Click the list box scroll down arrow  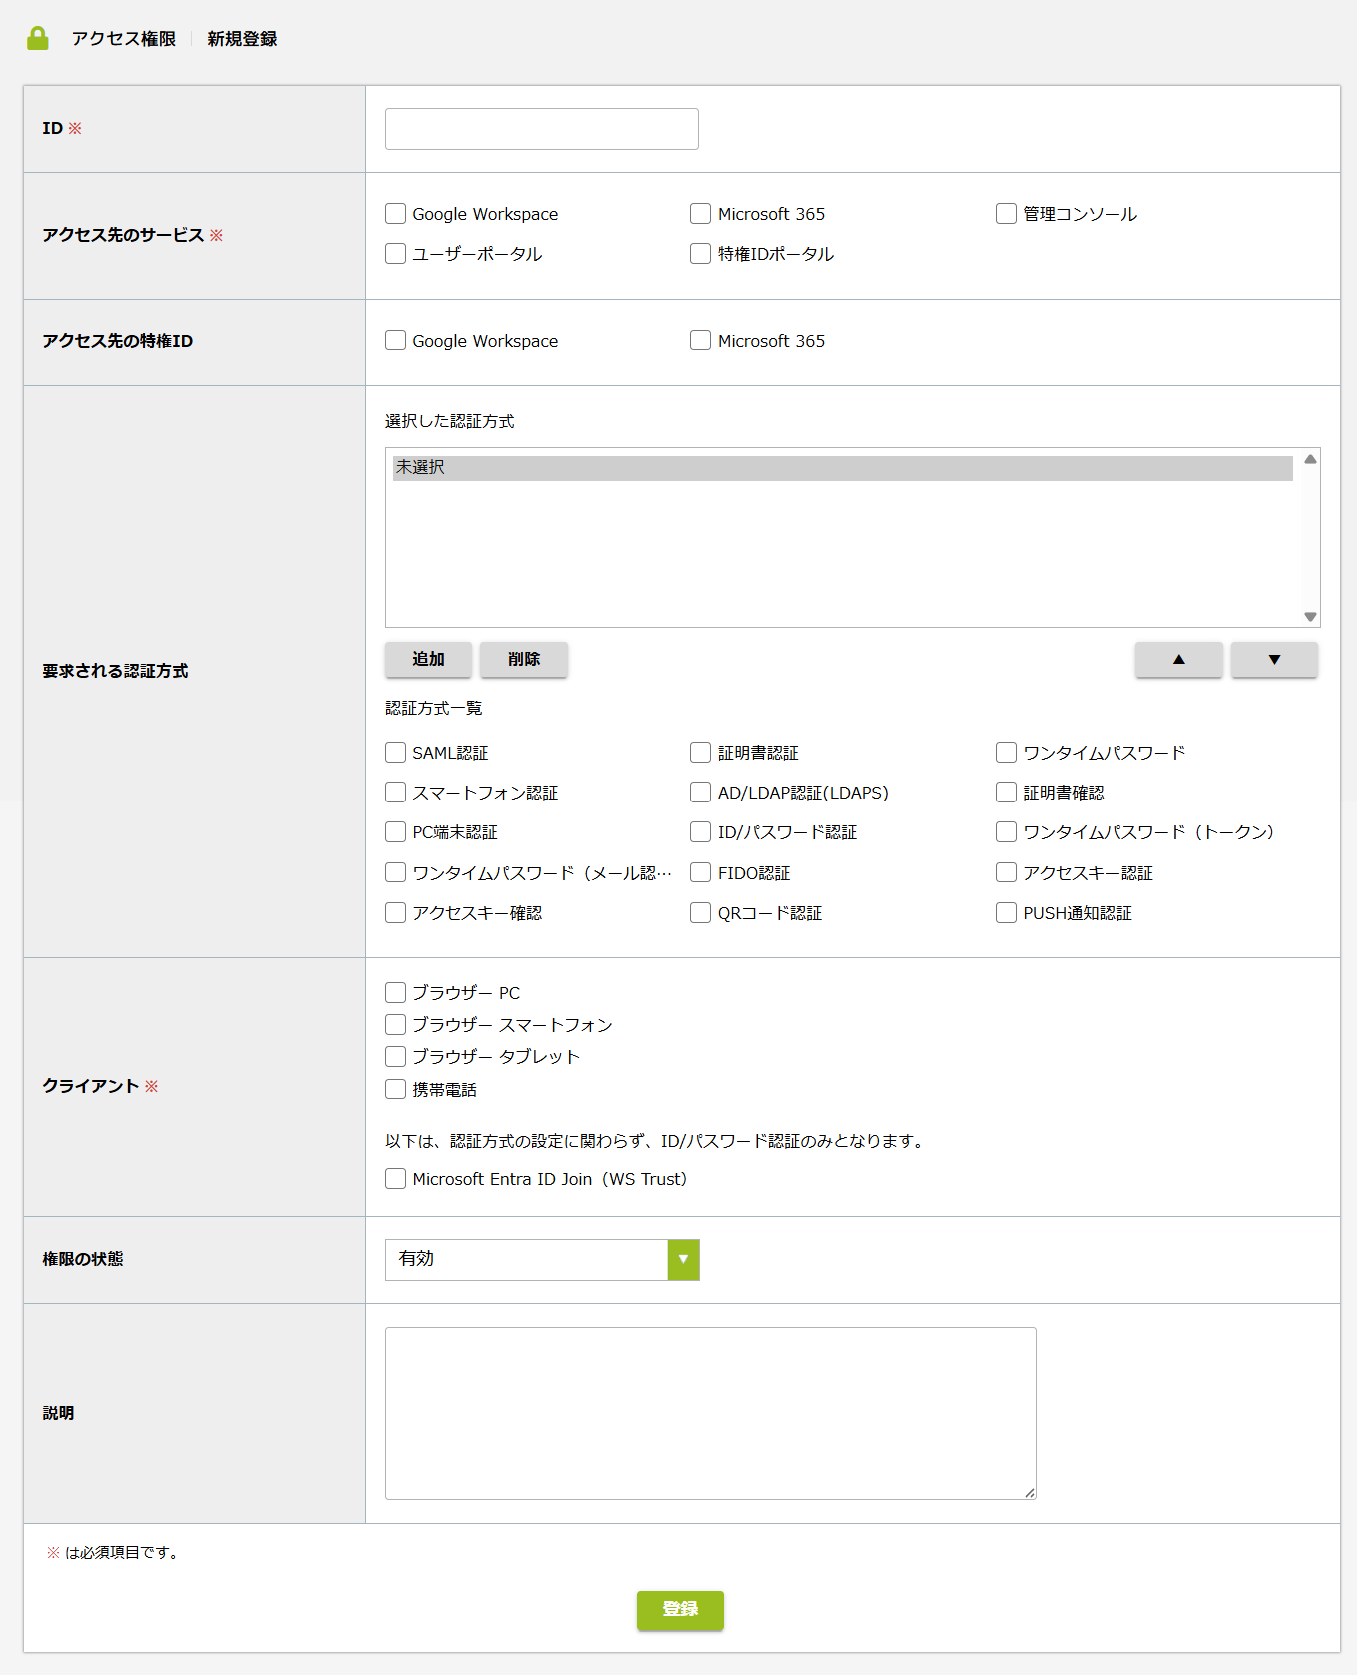tap(1310, 617)
